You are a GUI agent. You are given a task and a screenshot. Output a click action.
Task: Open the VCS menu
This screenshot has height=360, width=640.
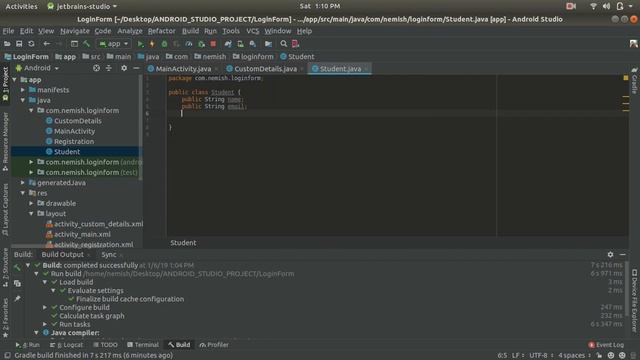pyautogui.click(x=252, y=31)
